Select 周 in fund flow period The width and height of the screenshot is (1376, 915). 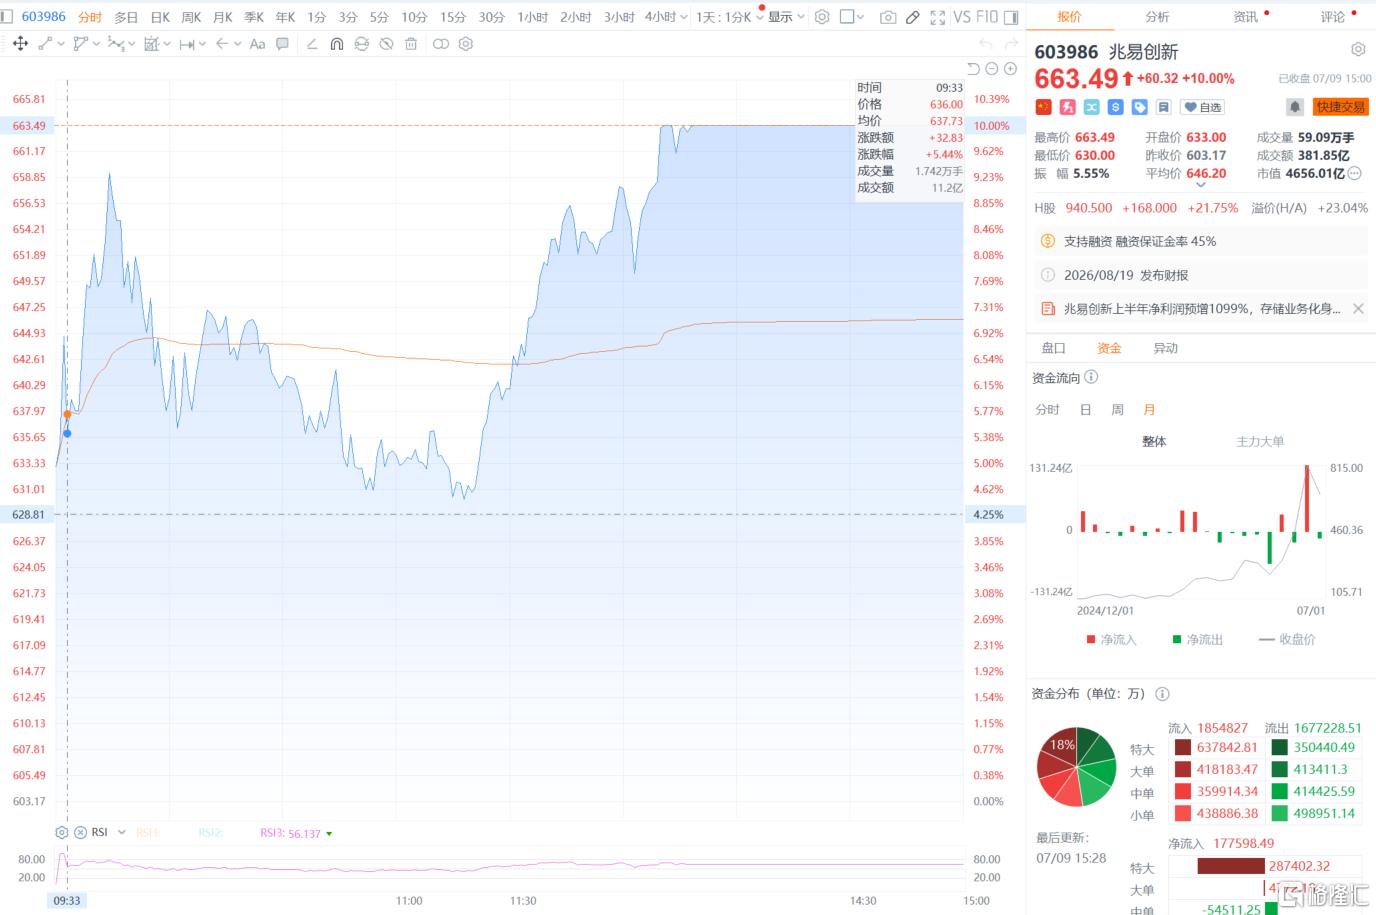click(x=1117, y=410)
